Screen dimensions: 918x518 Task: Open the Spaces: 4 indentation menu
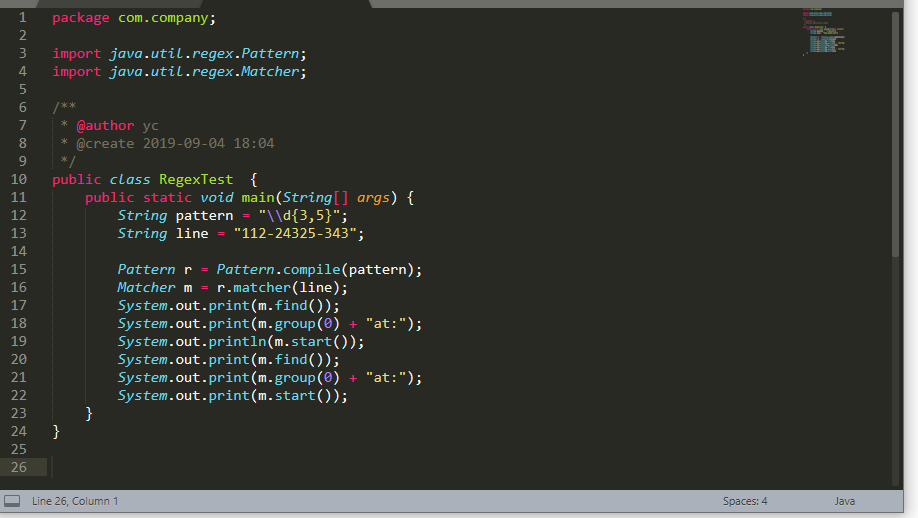(745, 501)
